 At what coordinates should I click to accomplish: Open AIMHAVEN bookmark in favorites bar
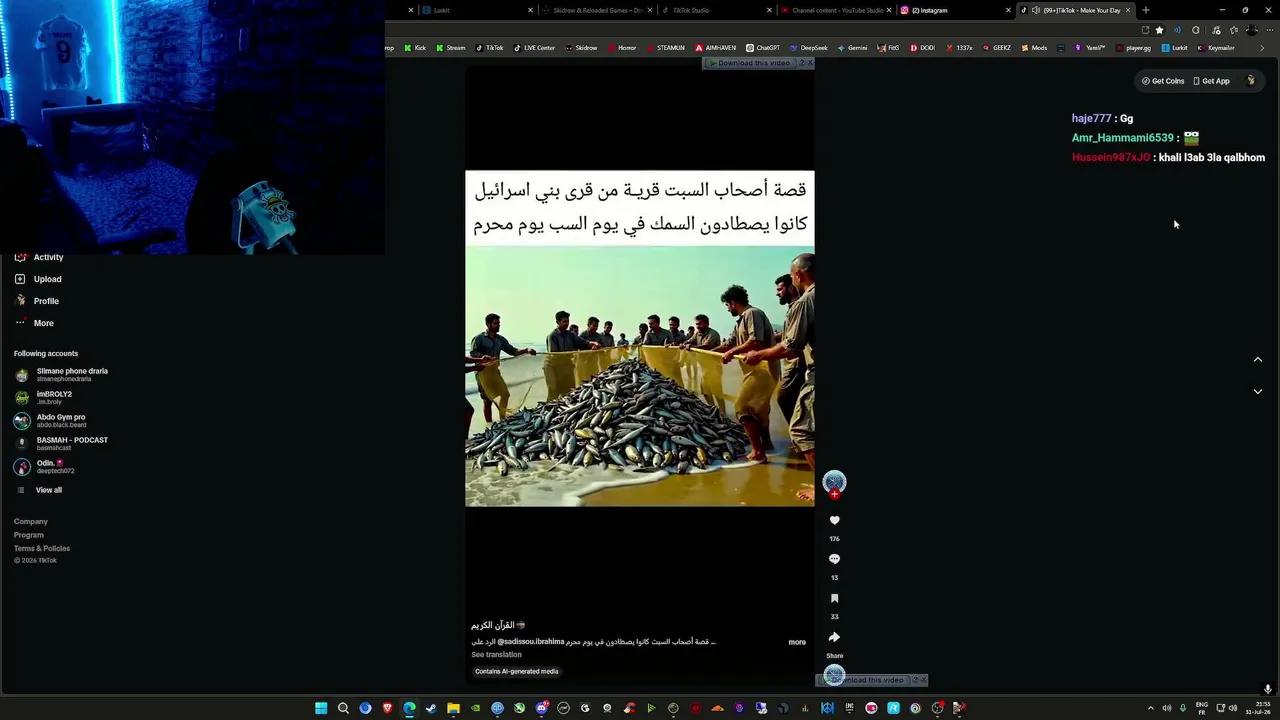[715, 48]
